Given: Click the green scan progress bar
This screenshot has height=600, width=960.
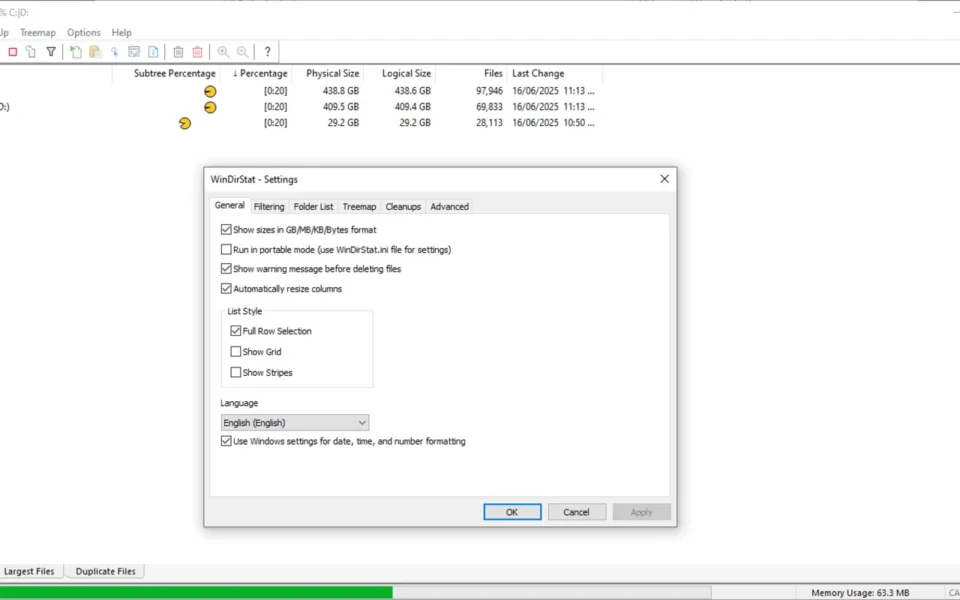Looking at the screenshot, I should 196,592.
